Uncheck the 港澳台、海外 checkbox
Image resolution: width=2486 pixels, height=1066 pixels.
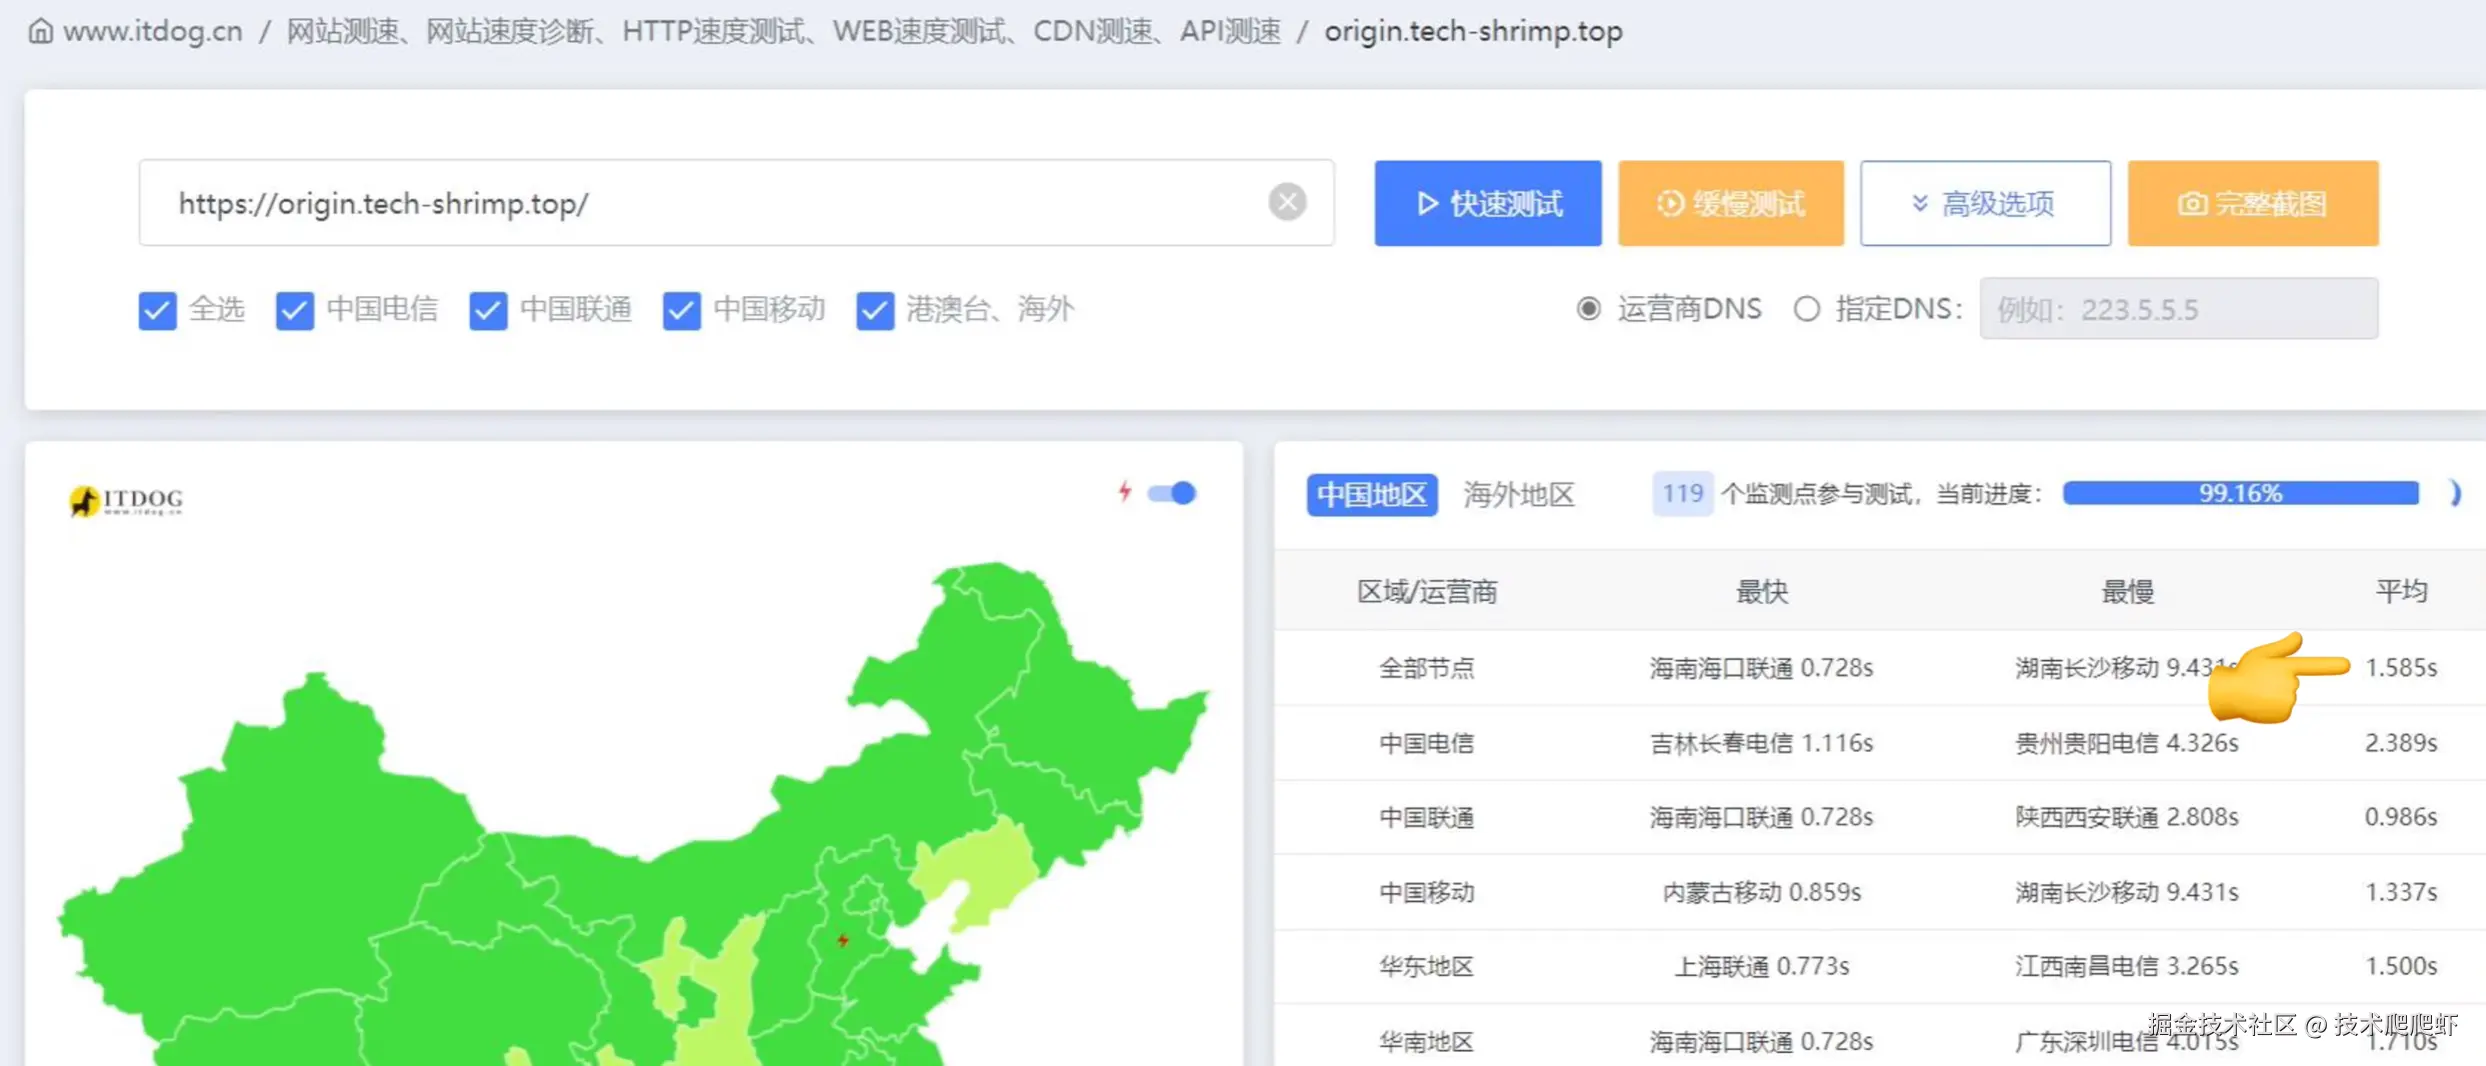(875, 310)
